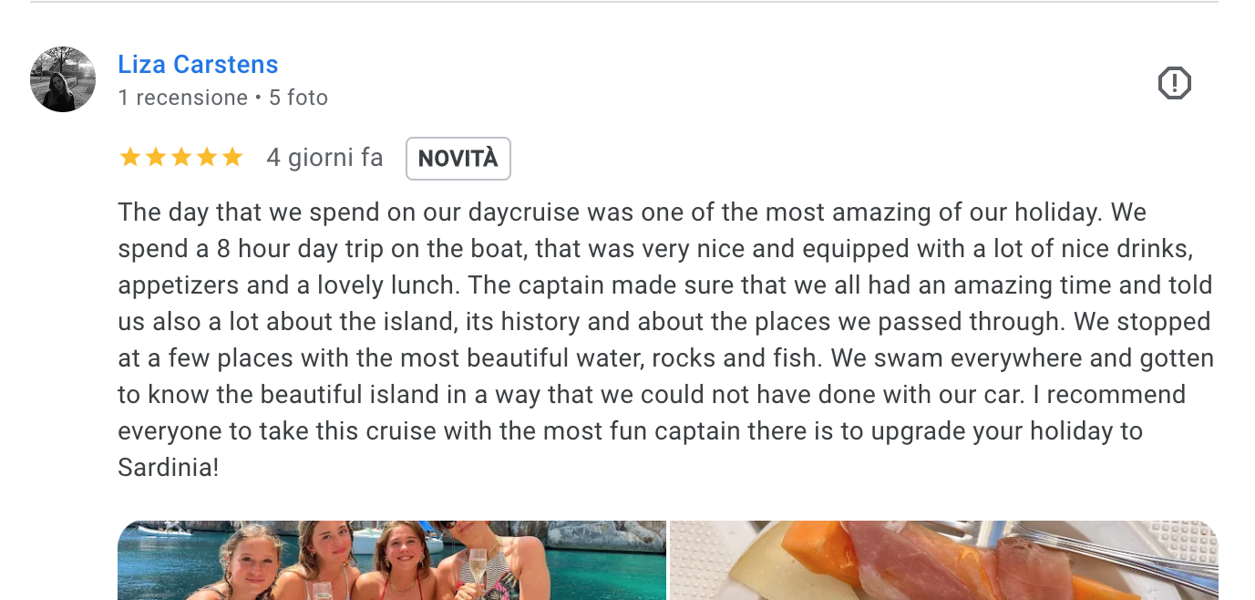
Task: Click the review's opening words "The day"
Action: click(x=154, y=213)
